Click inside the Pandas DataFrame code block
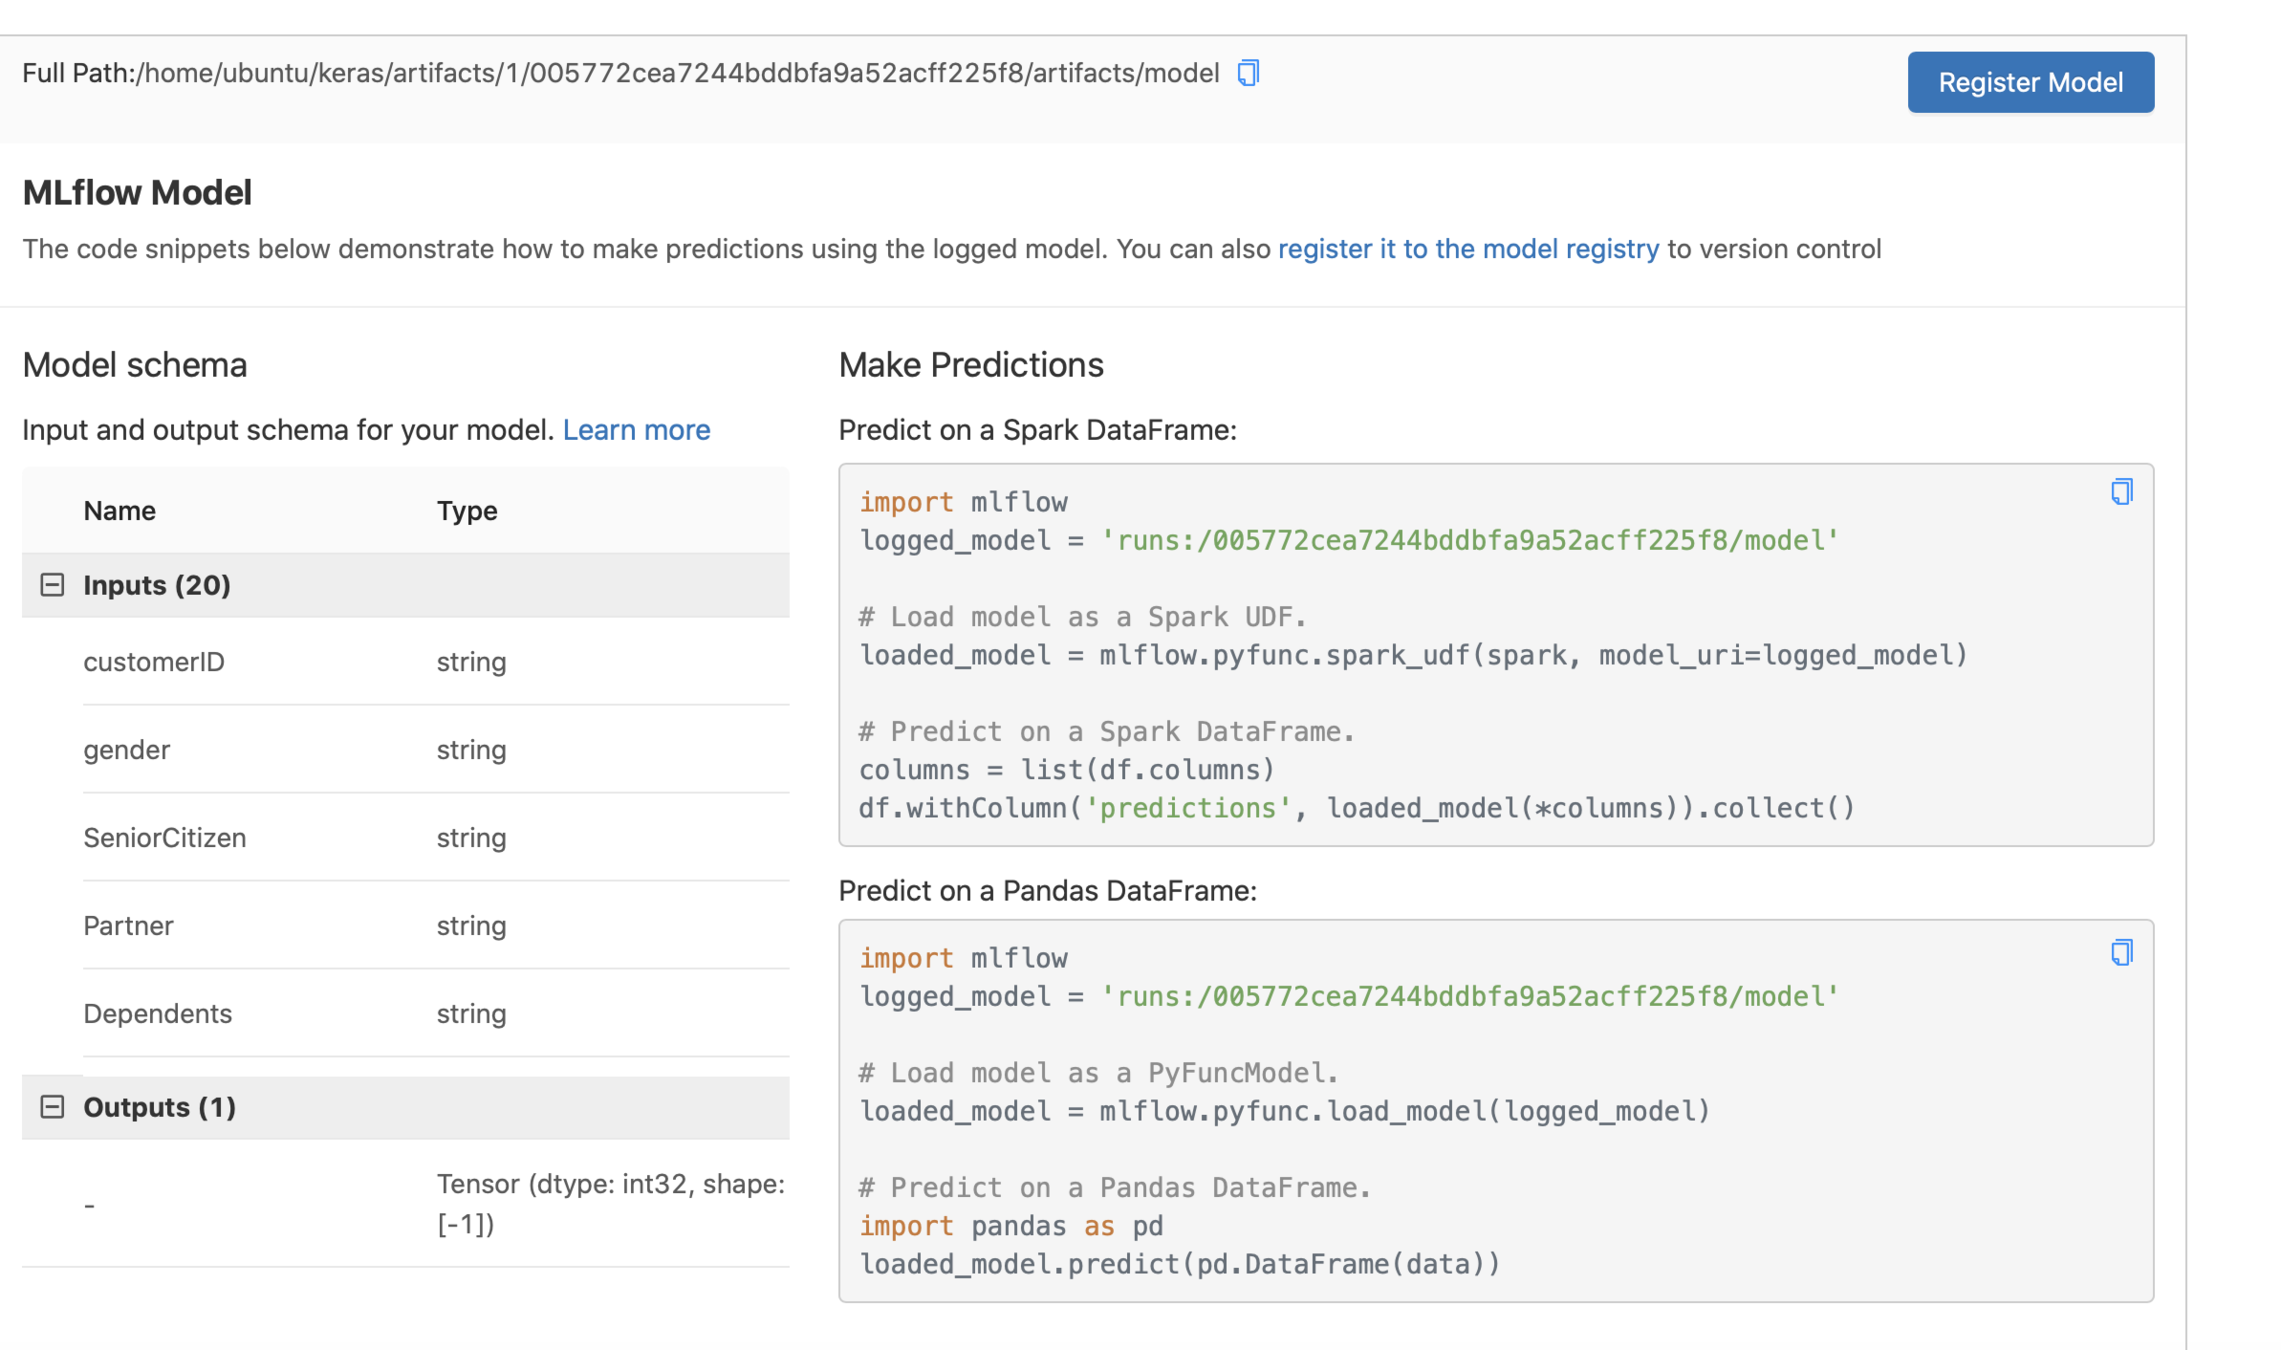Screen dimensions: 2281x1350 tap(1400, 1150)
